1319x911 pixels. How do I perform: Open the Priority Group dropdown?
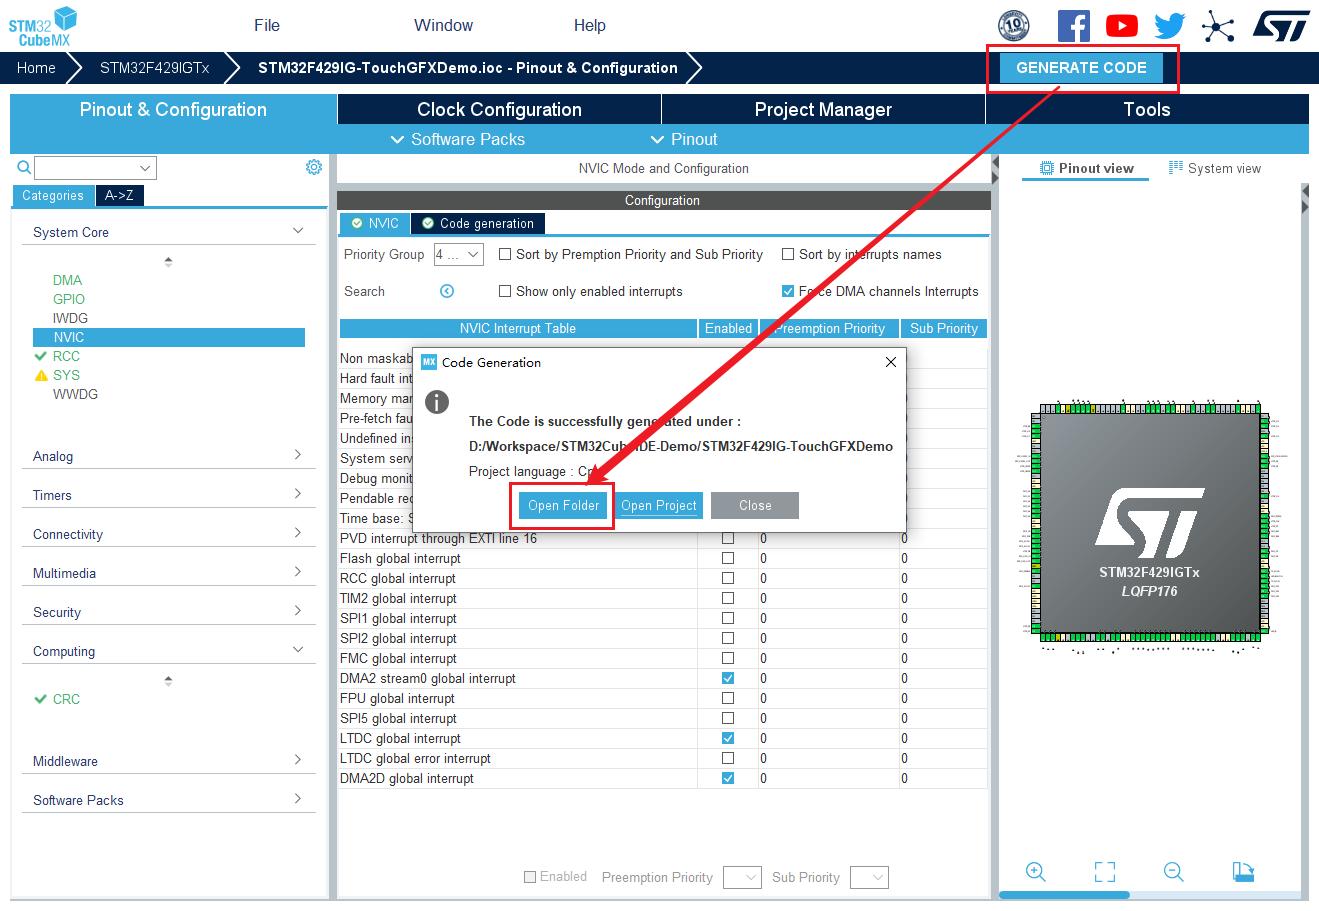(459, 255)
